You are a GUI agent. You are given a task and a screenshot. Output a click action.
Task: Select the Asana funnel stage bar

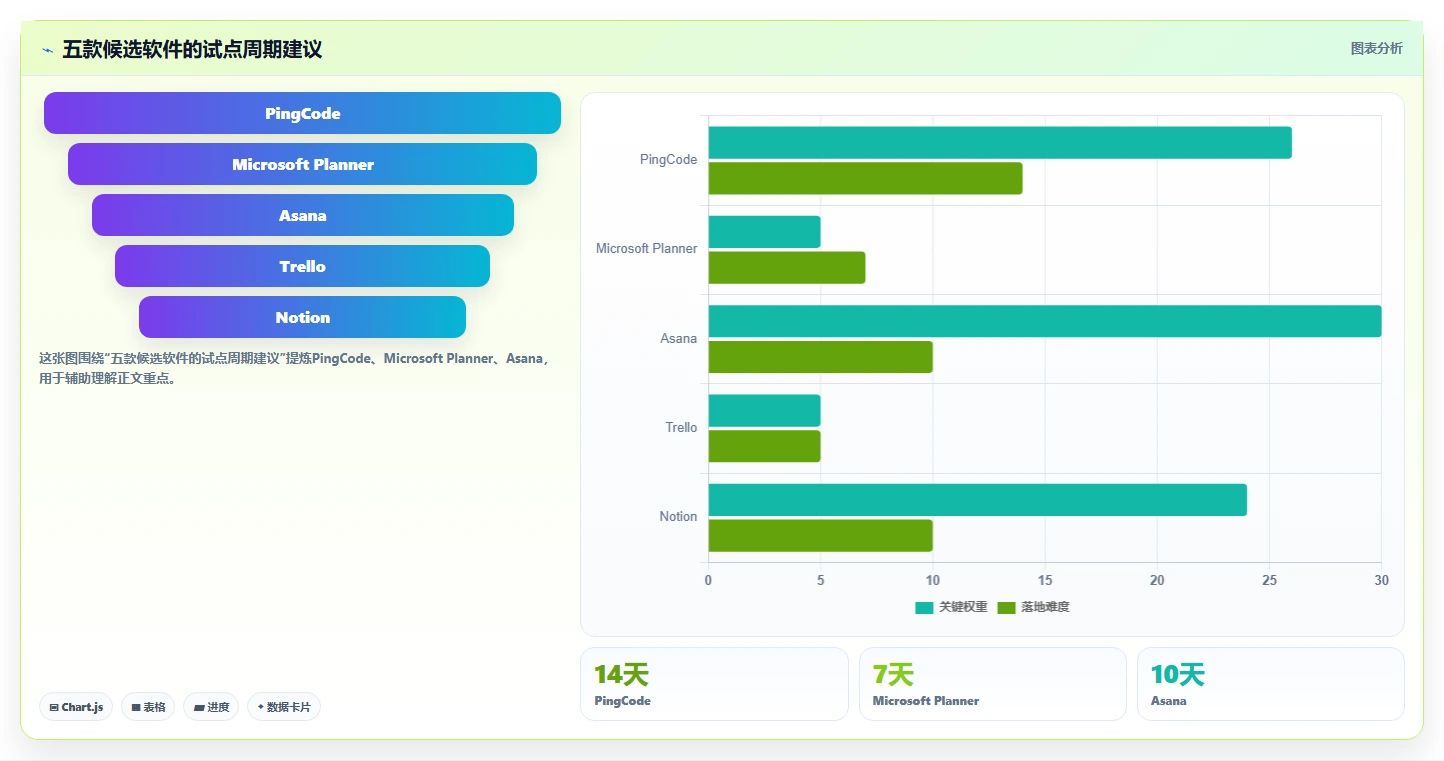click(x=302, y=215)
